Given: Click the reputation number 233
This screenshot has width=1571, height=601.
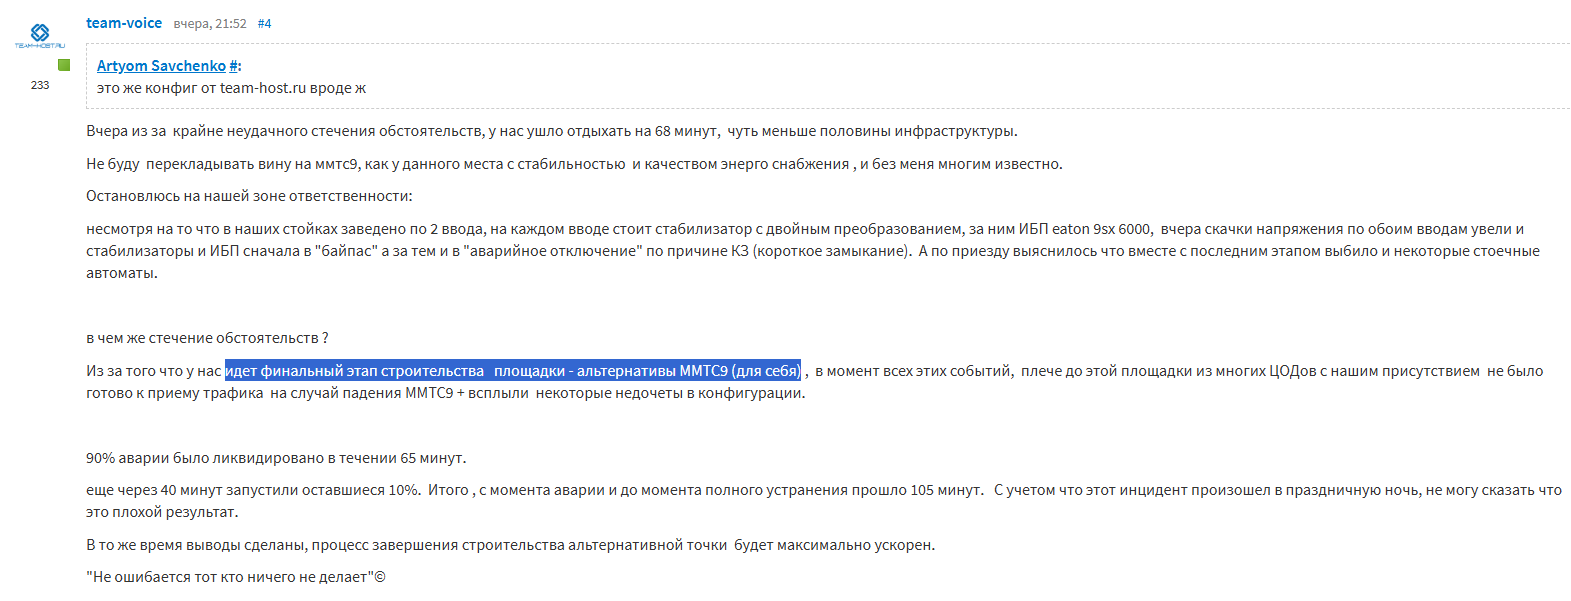Looking at the screenshot, I should (x=40, y=85).
